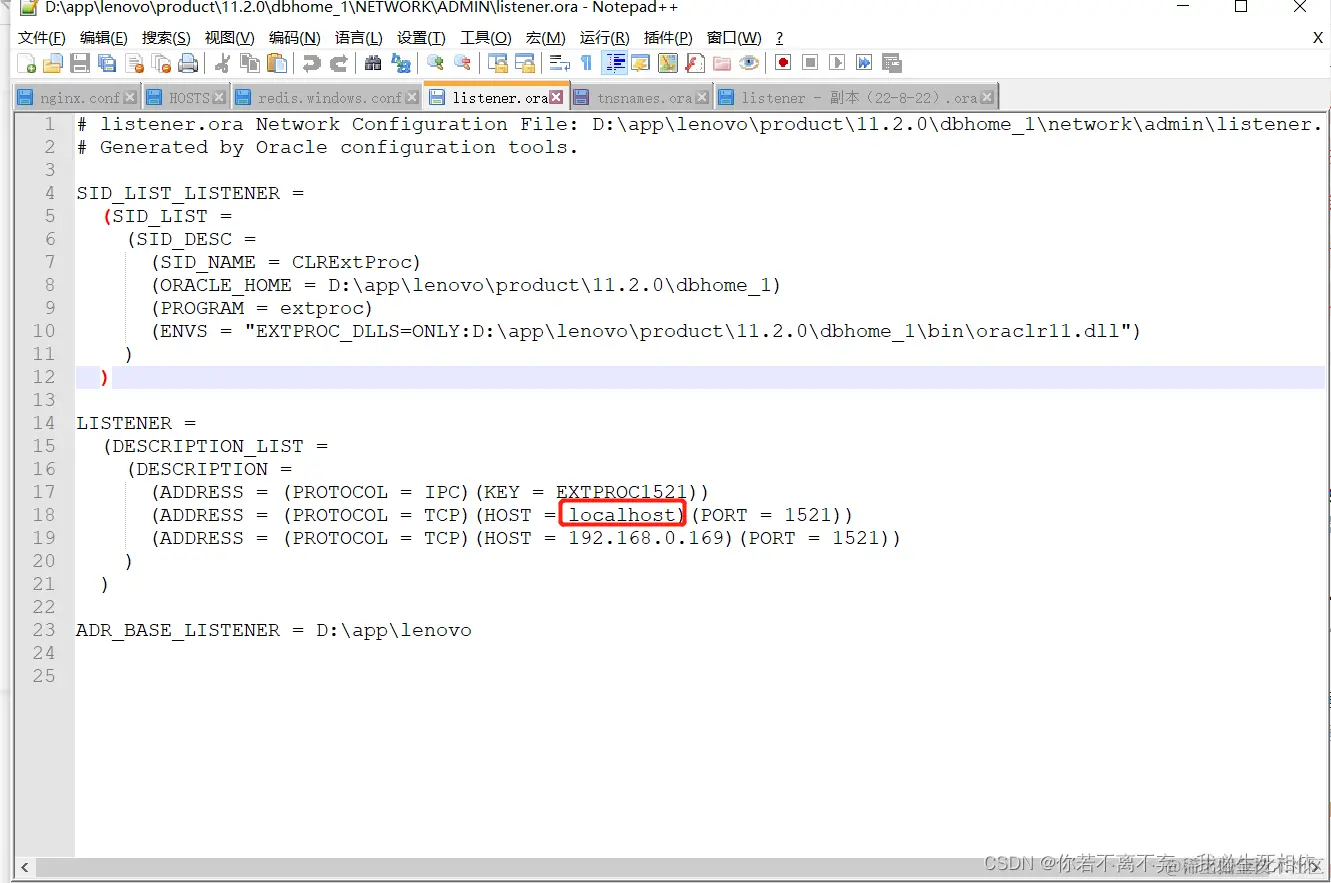Screen dimensions: 1331x883
Task: Close the nginx.conf tab
Action: [130, 98]
